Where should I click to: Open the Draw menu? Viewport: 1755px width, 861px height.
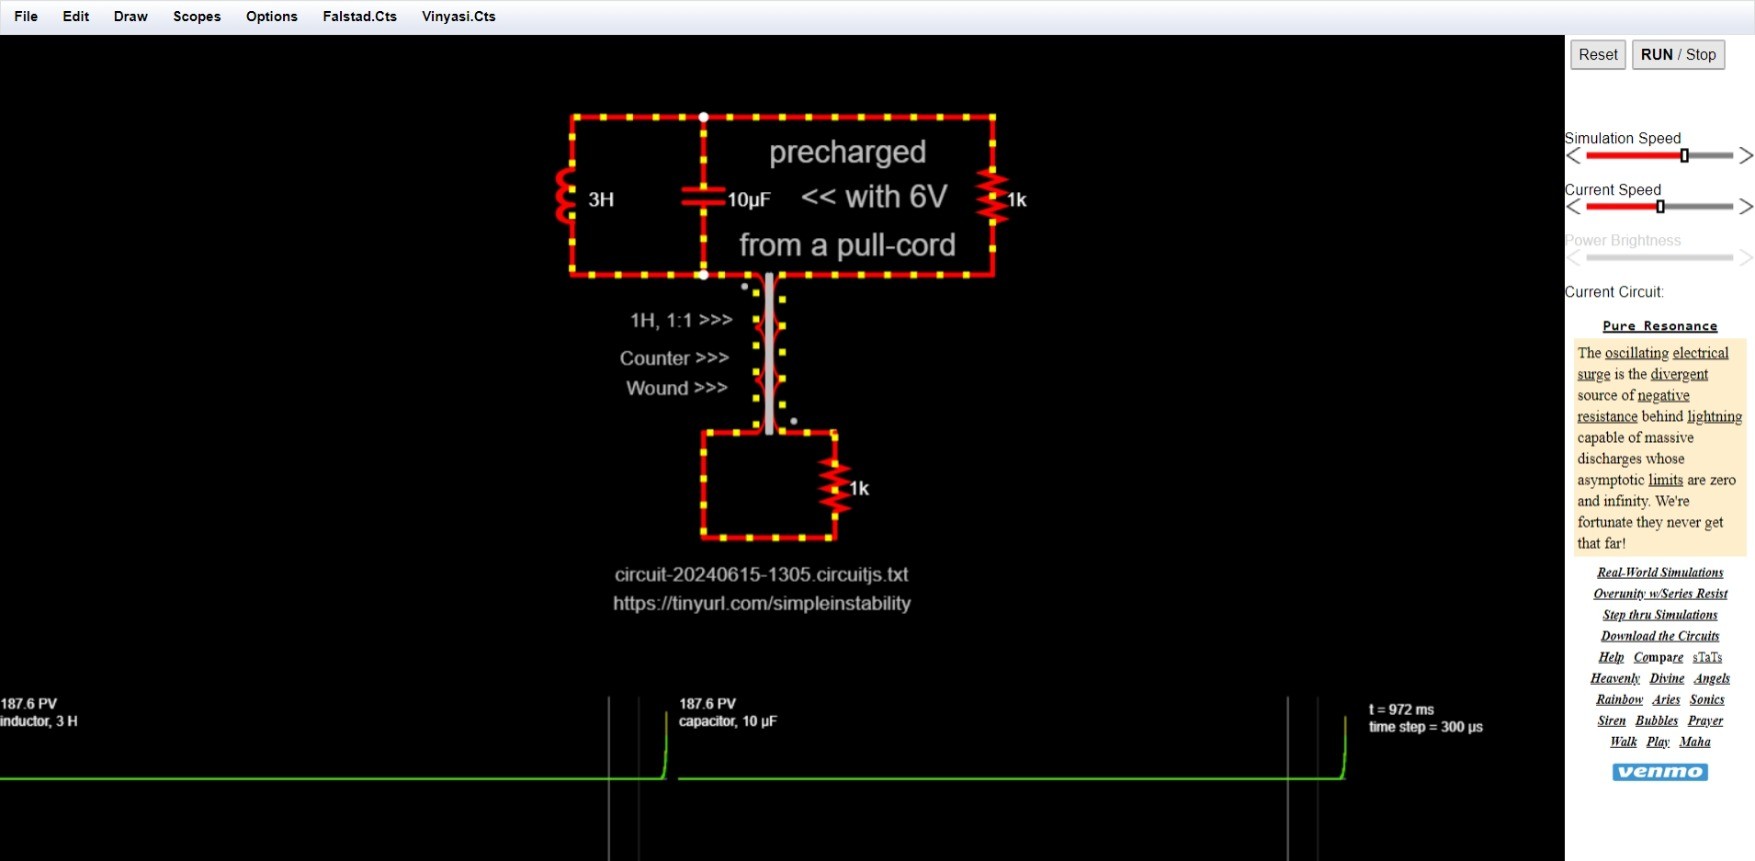131,16
